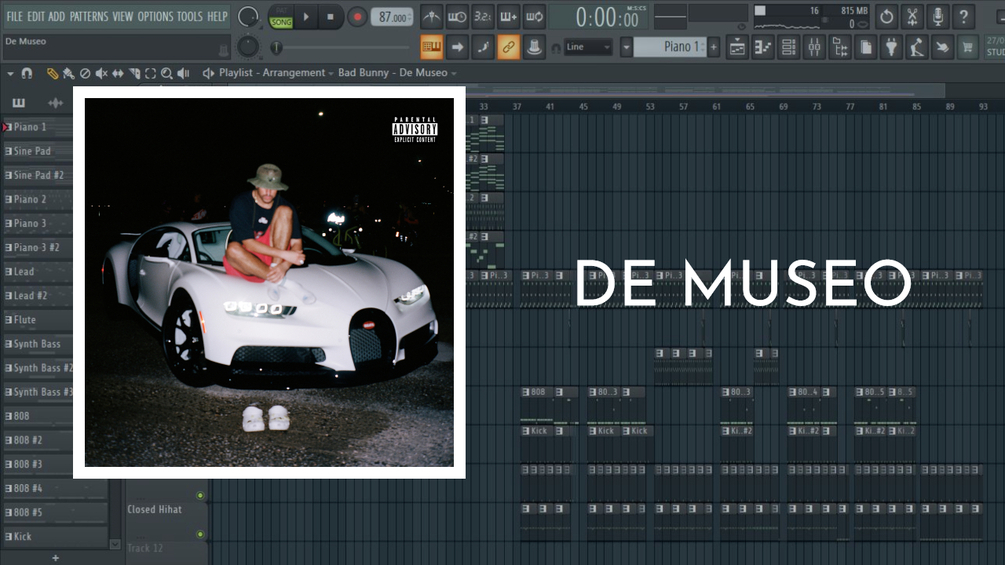The height and width of the screenshot is (565, 1005).
Task: Toggle the metronome
Action: pyautogui.click(x=431, y=17)
